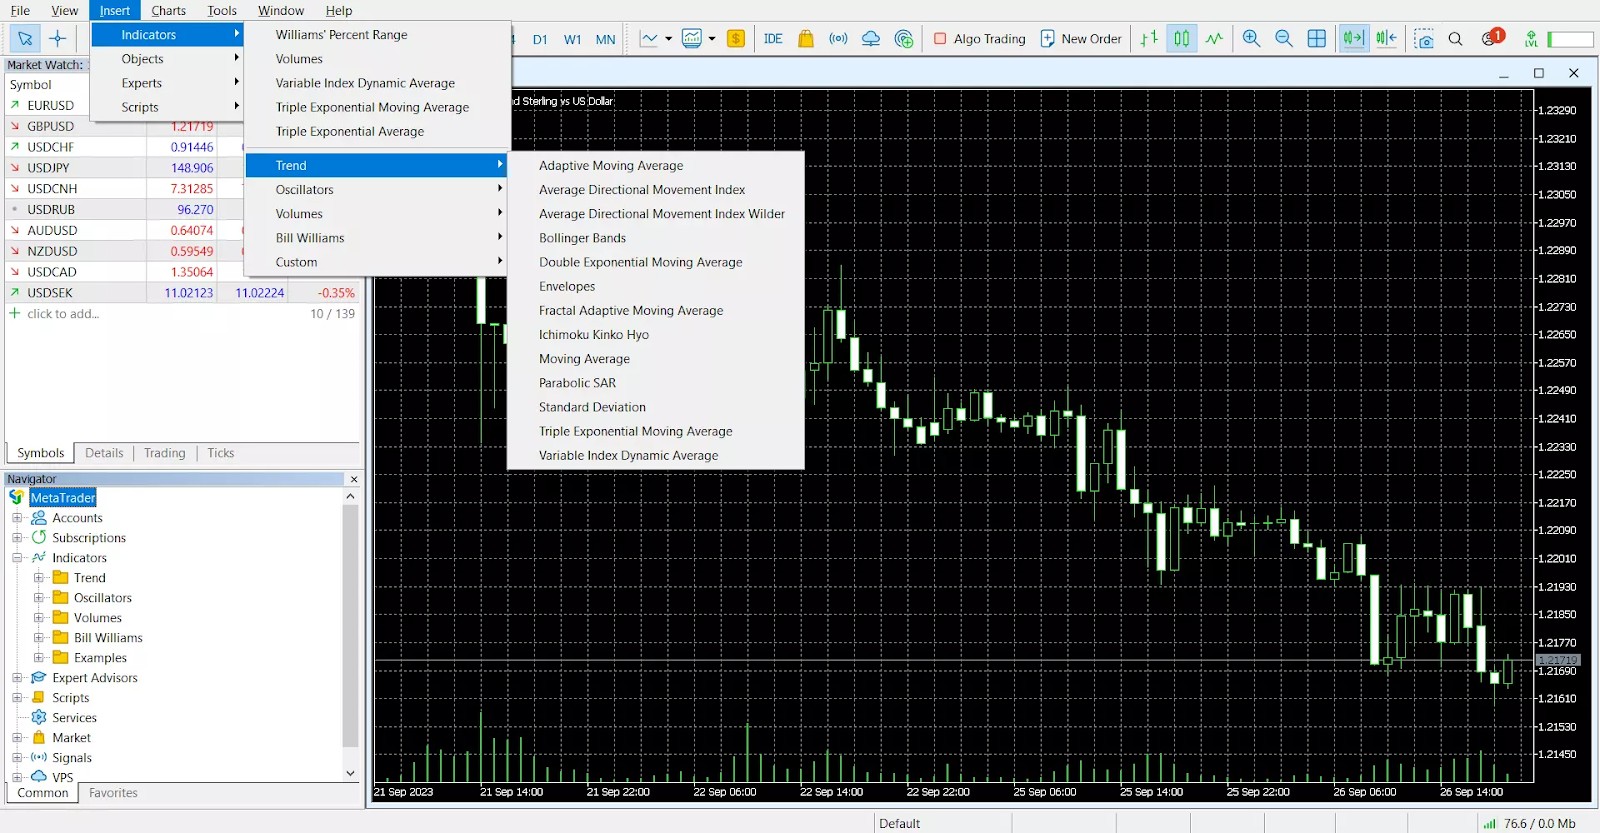This screenshot has width=1600, height=833.
Task: Click the LVL connection level icon
Action: [1531, 39]
